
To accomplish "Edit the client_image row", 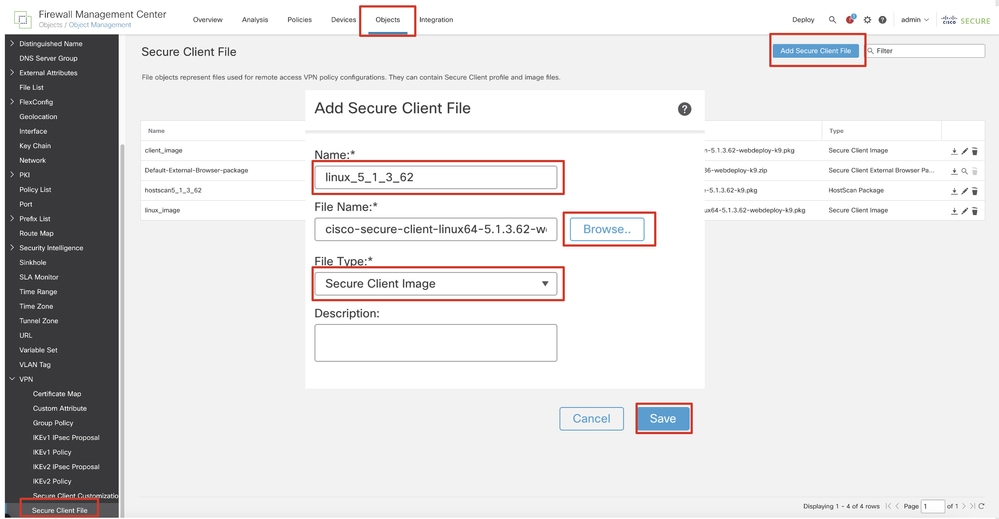I will (965, 151).
